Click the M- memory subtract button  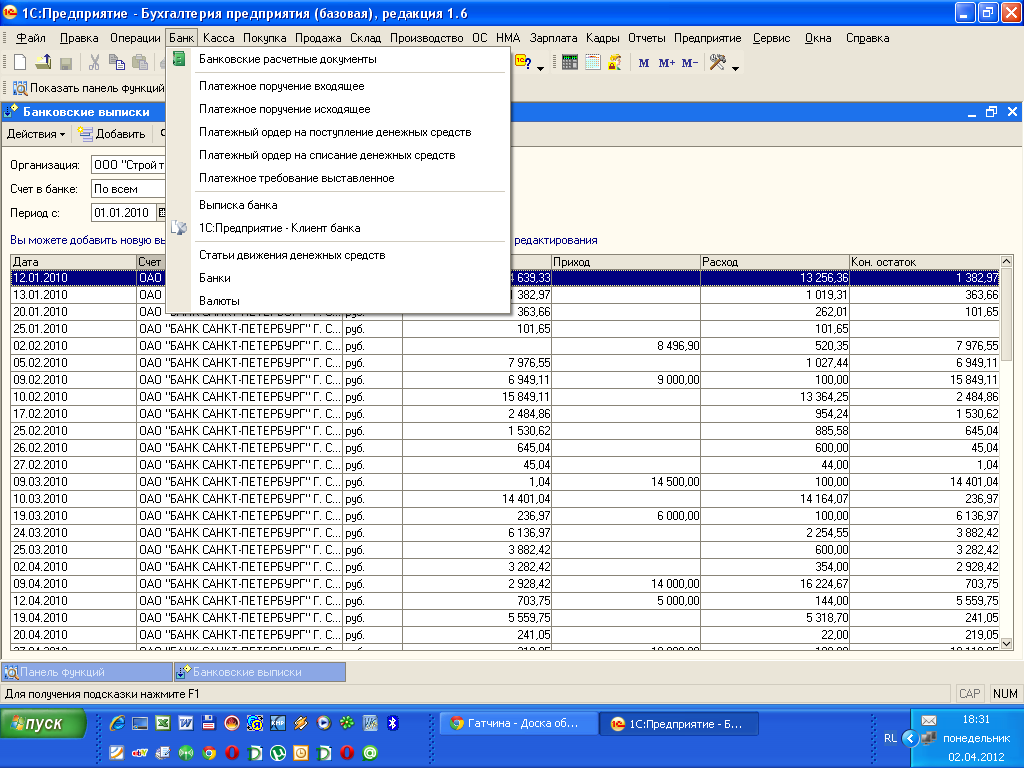[x=690, y=63]
